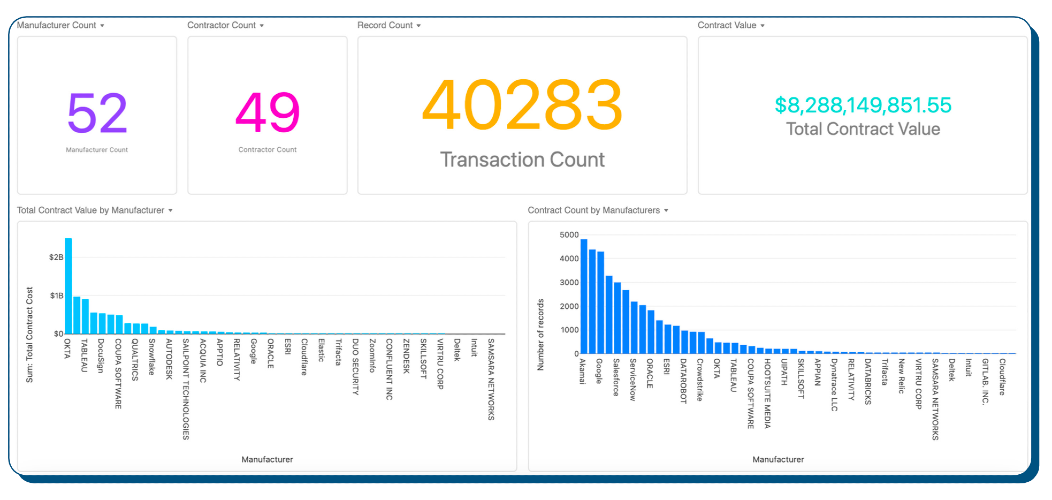This screenshot has width=1052, height=500.
Task: Click the $8,288,149,851.55 total value
Action: point(863,105)
